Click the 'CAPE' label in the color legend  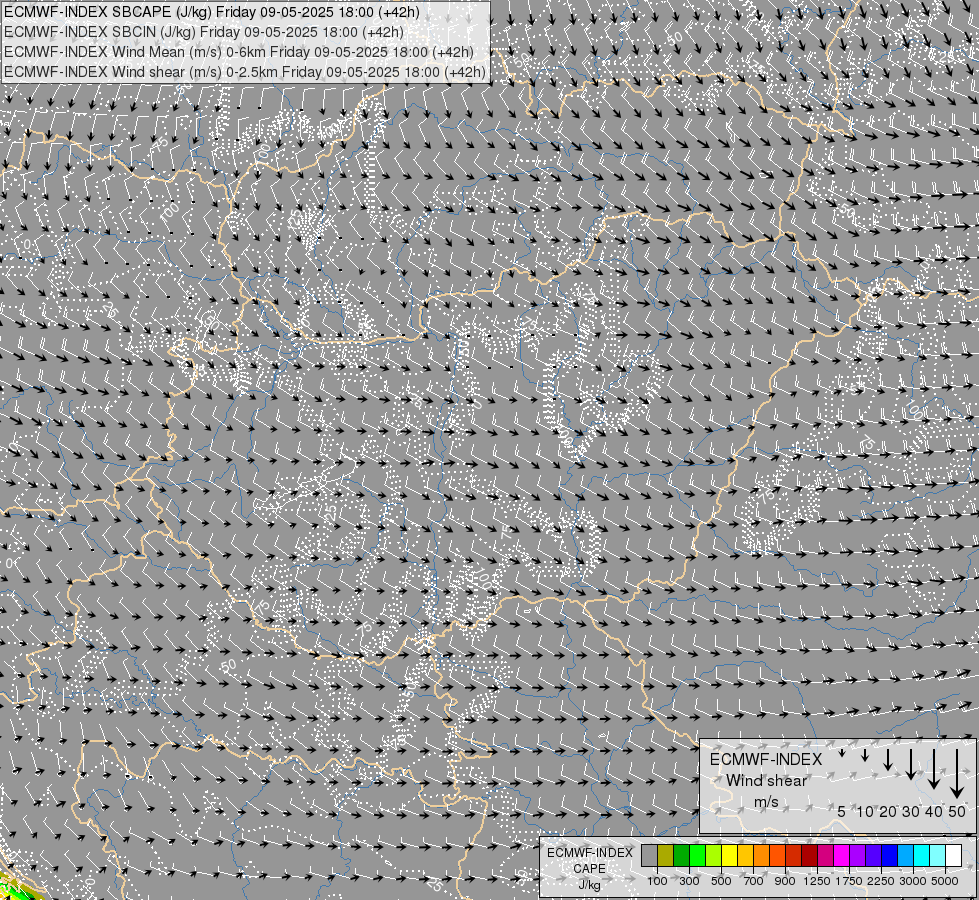point(589,869)
